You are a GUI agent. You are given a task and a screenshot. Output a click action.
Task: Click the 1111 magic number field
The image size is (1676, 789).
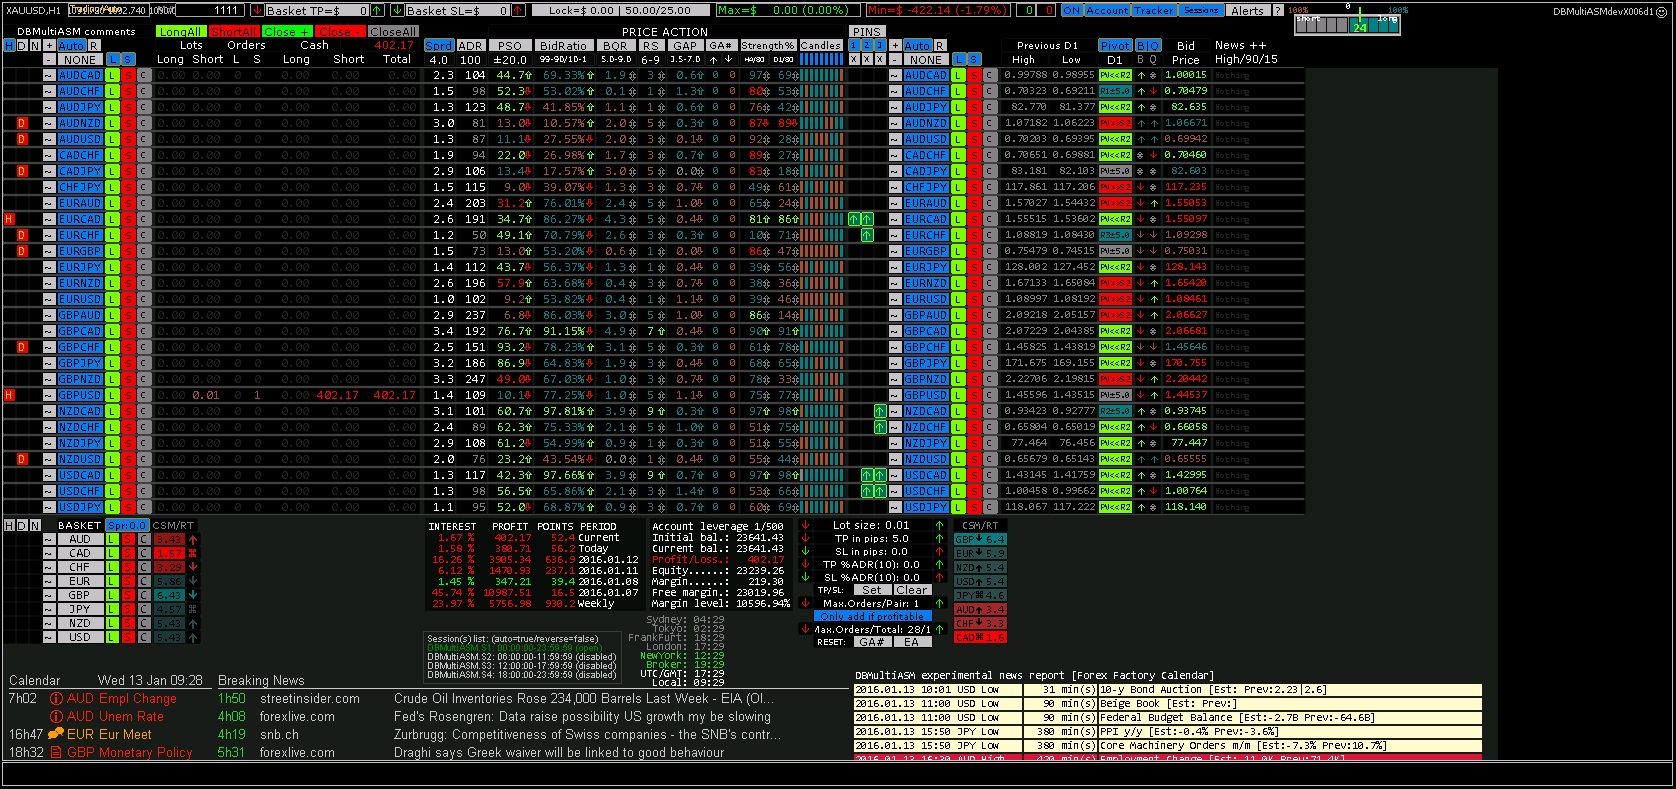point(210,10)
